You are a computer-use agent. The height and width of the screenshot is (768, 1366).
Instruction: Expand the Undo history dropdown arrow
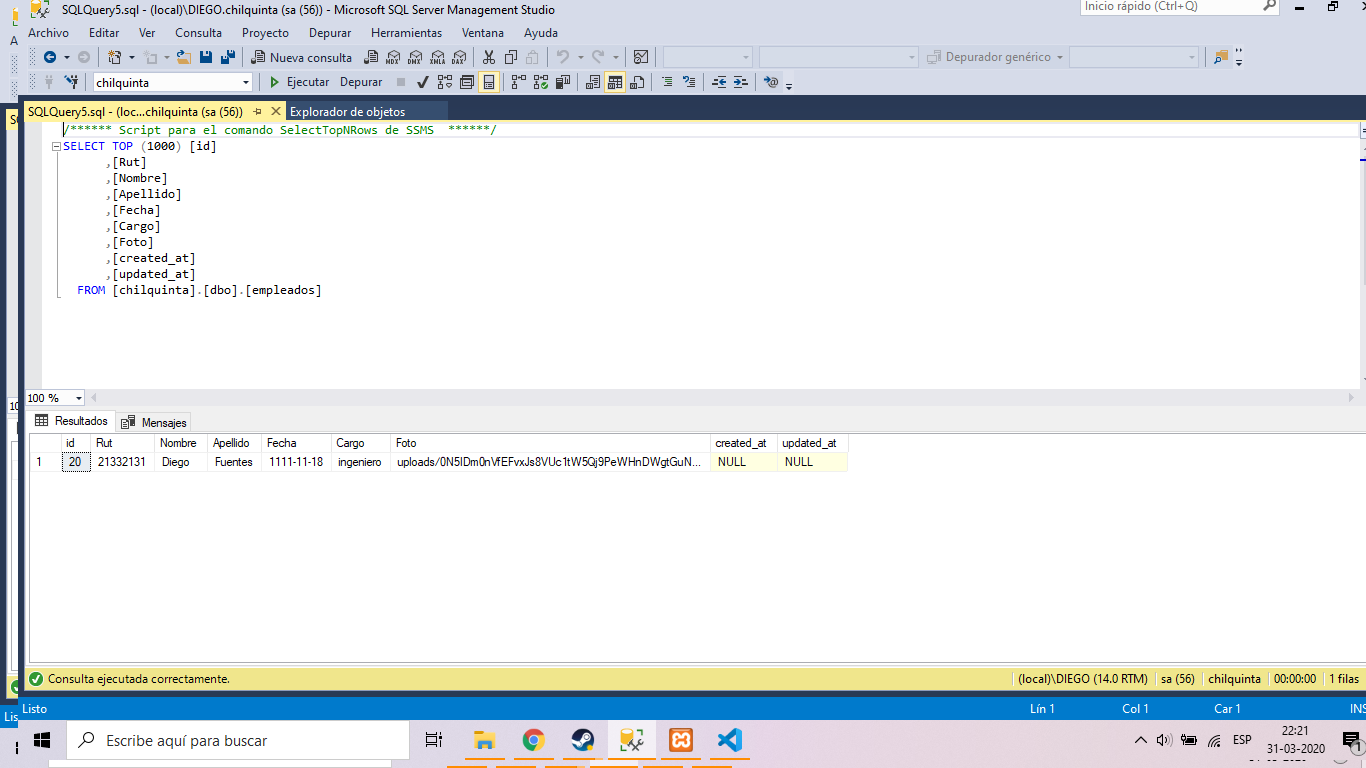tap(580, 57)
